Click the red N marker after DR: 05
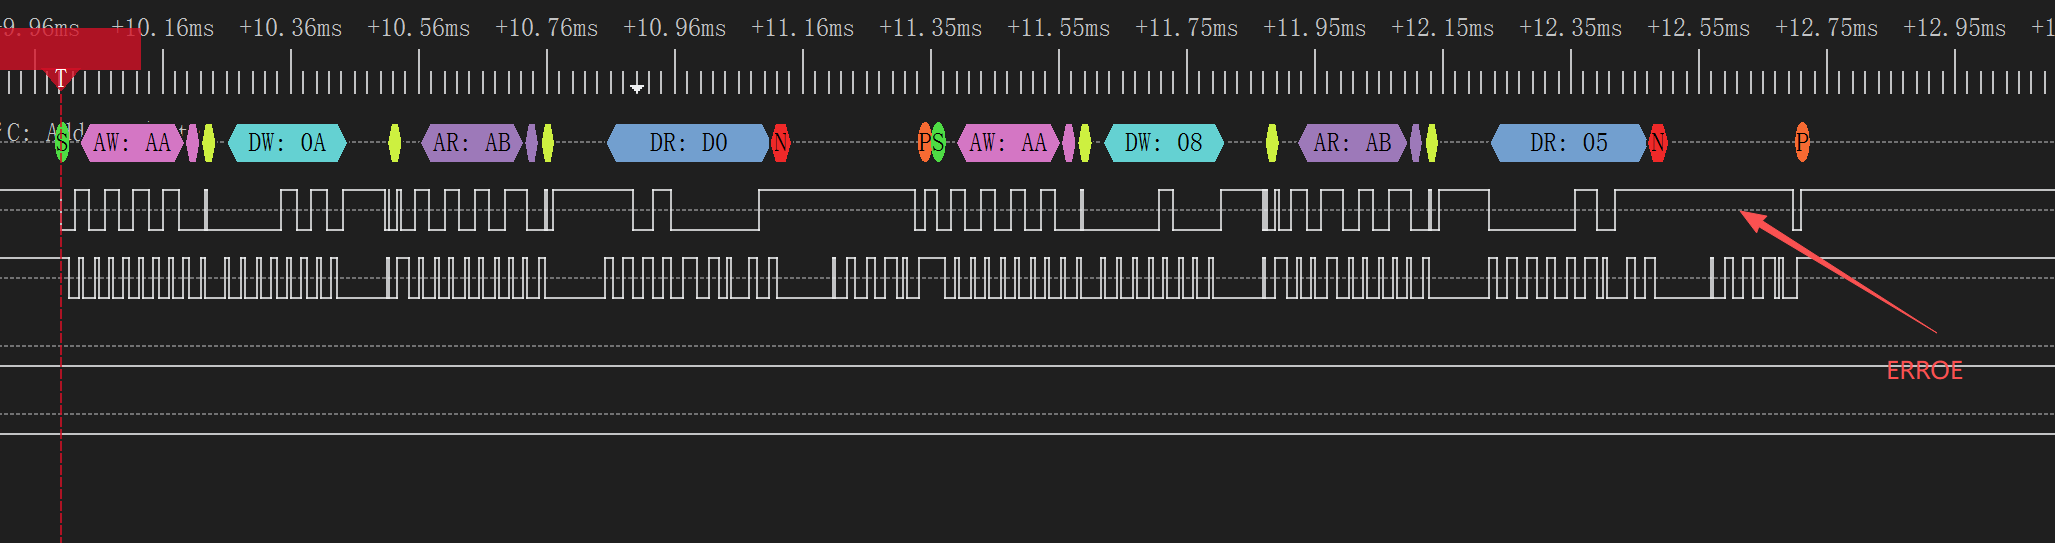Image resolution: width=2055 pixels, height=543 pixels. 1658,143
